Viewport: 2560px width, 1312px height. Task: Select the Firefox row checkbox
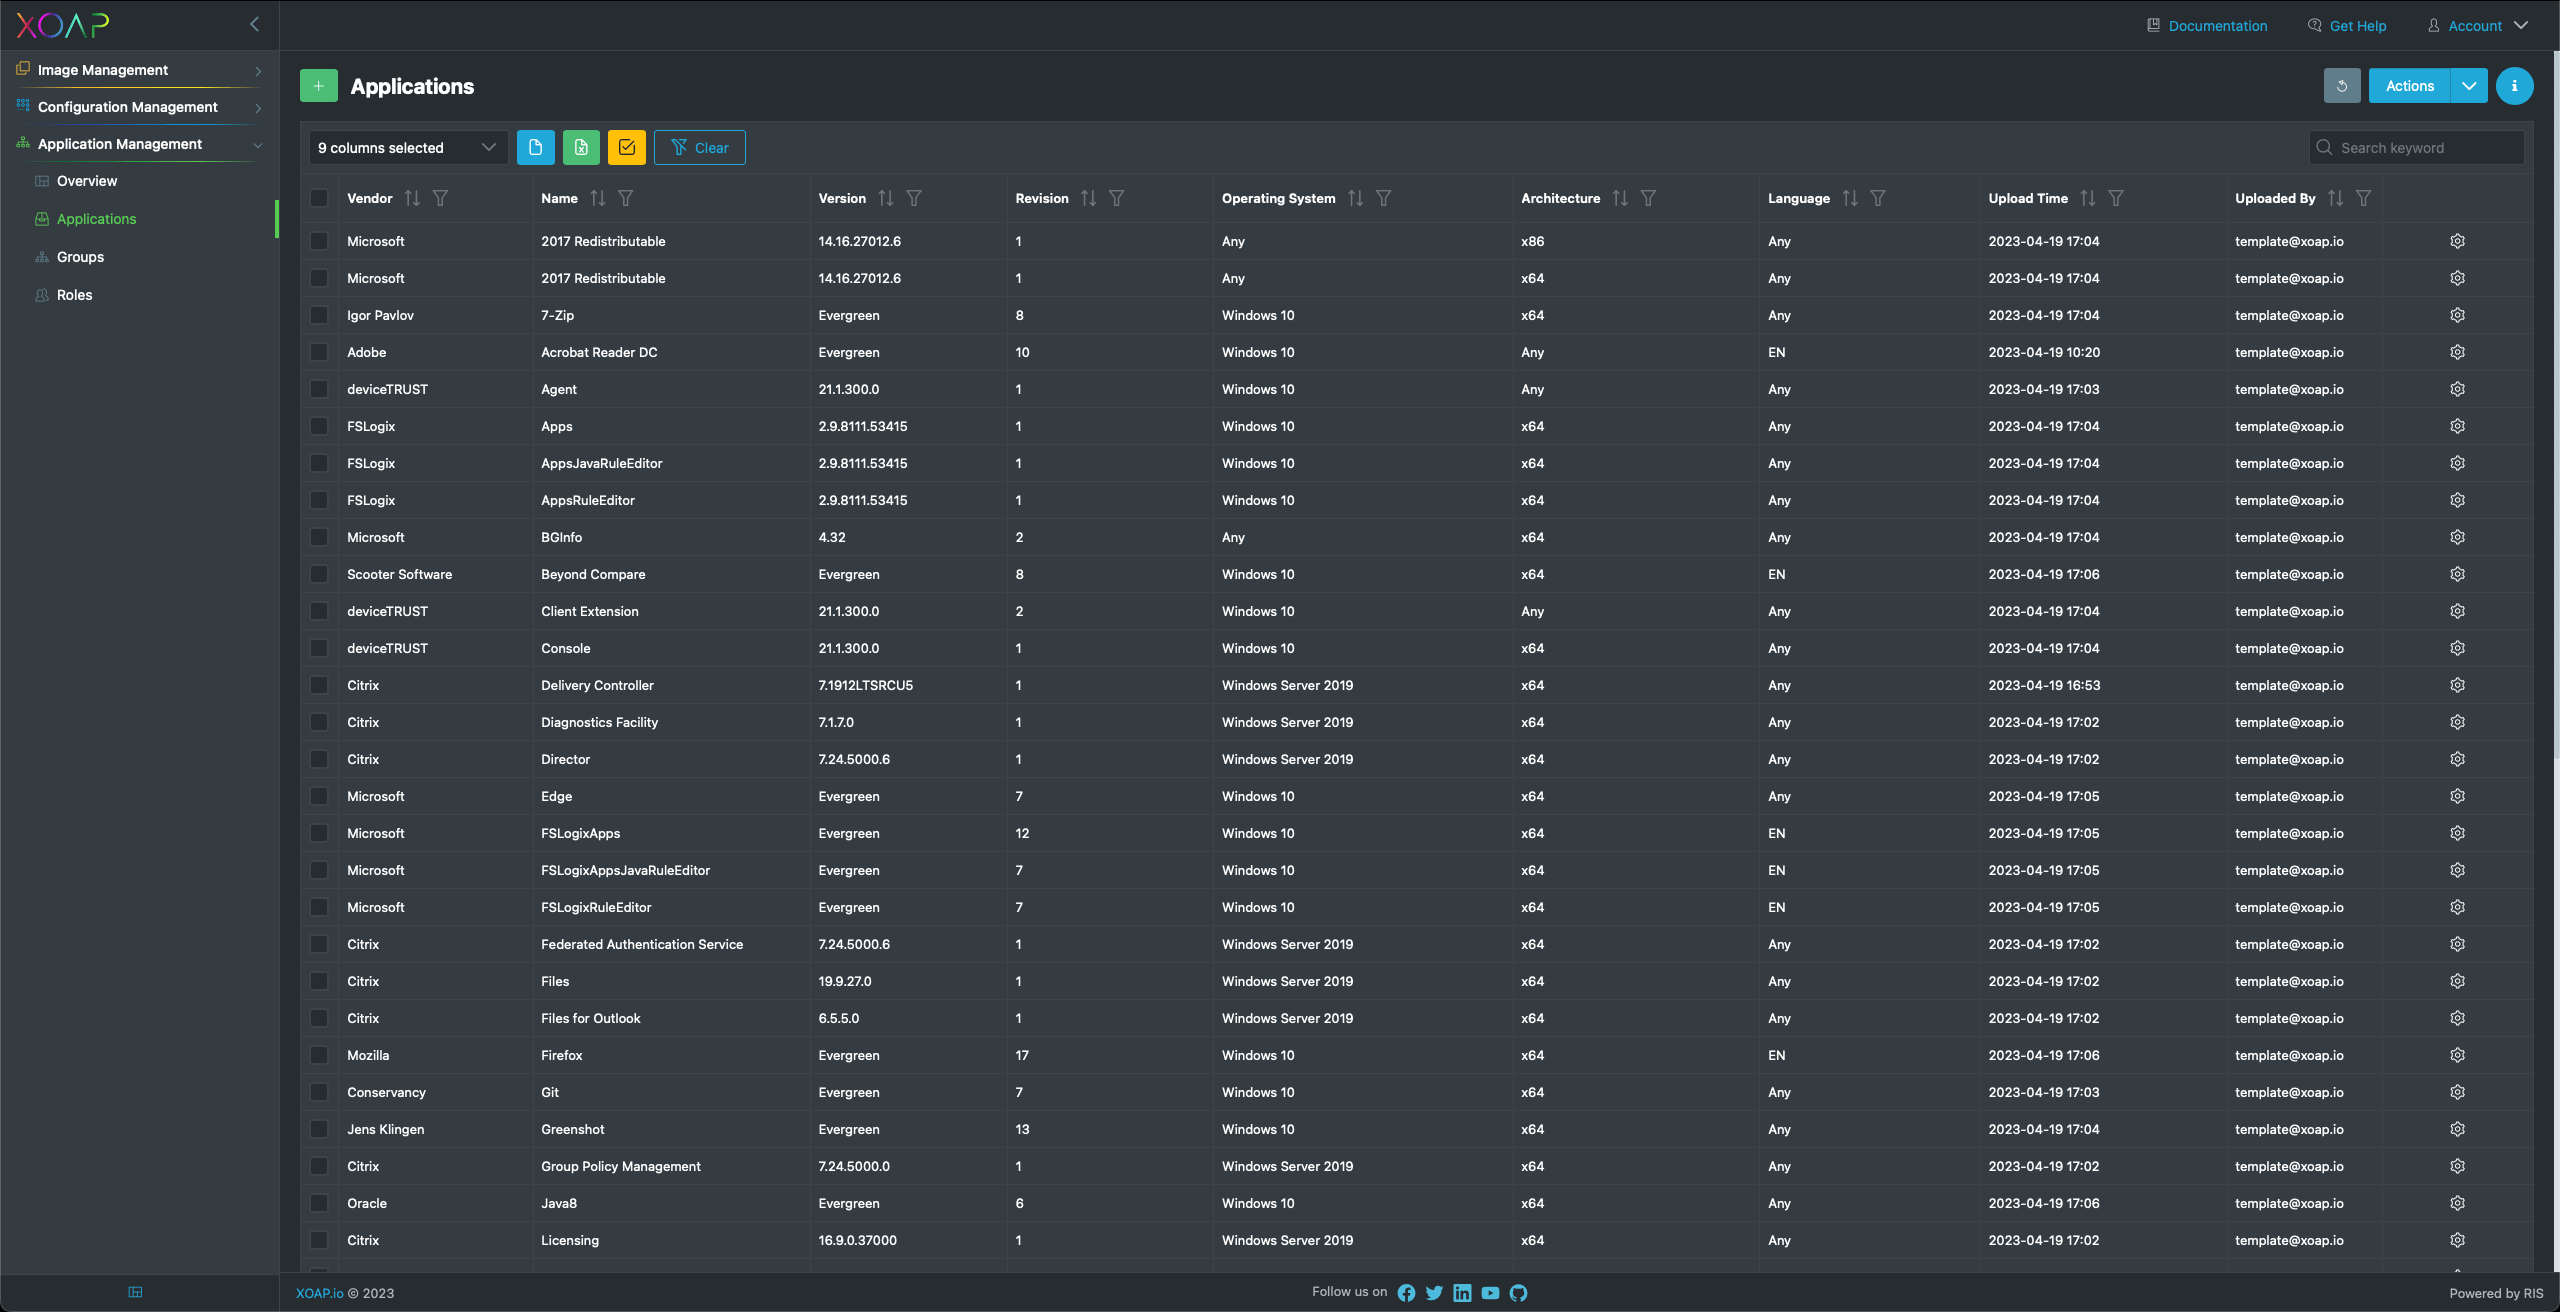[x=319, y=1055]
